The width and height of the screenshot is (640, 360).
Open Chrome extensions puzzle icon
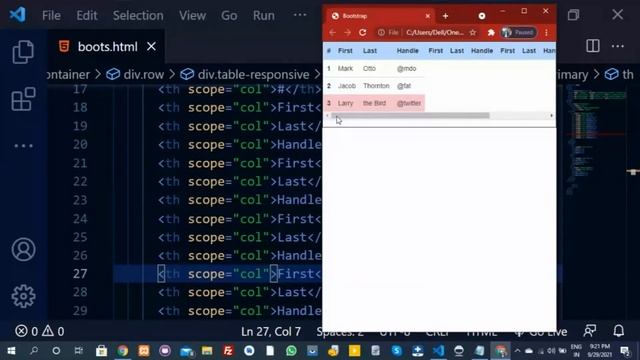pyautogui.click(x=491, y=33)
